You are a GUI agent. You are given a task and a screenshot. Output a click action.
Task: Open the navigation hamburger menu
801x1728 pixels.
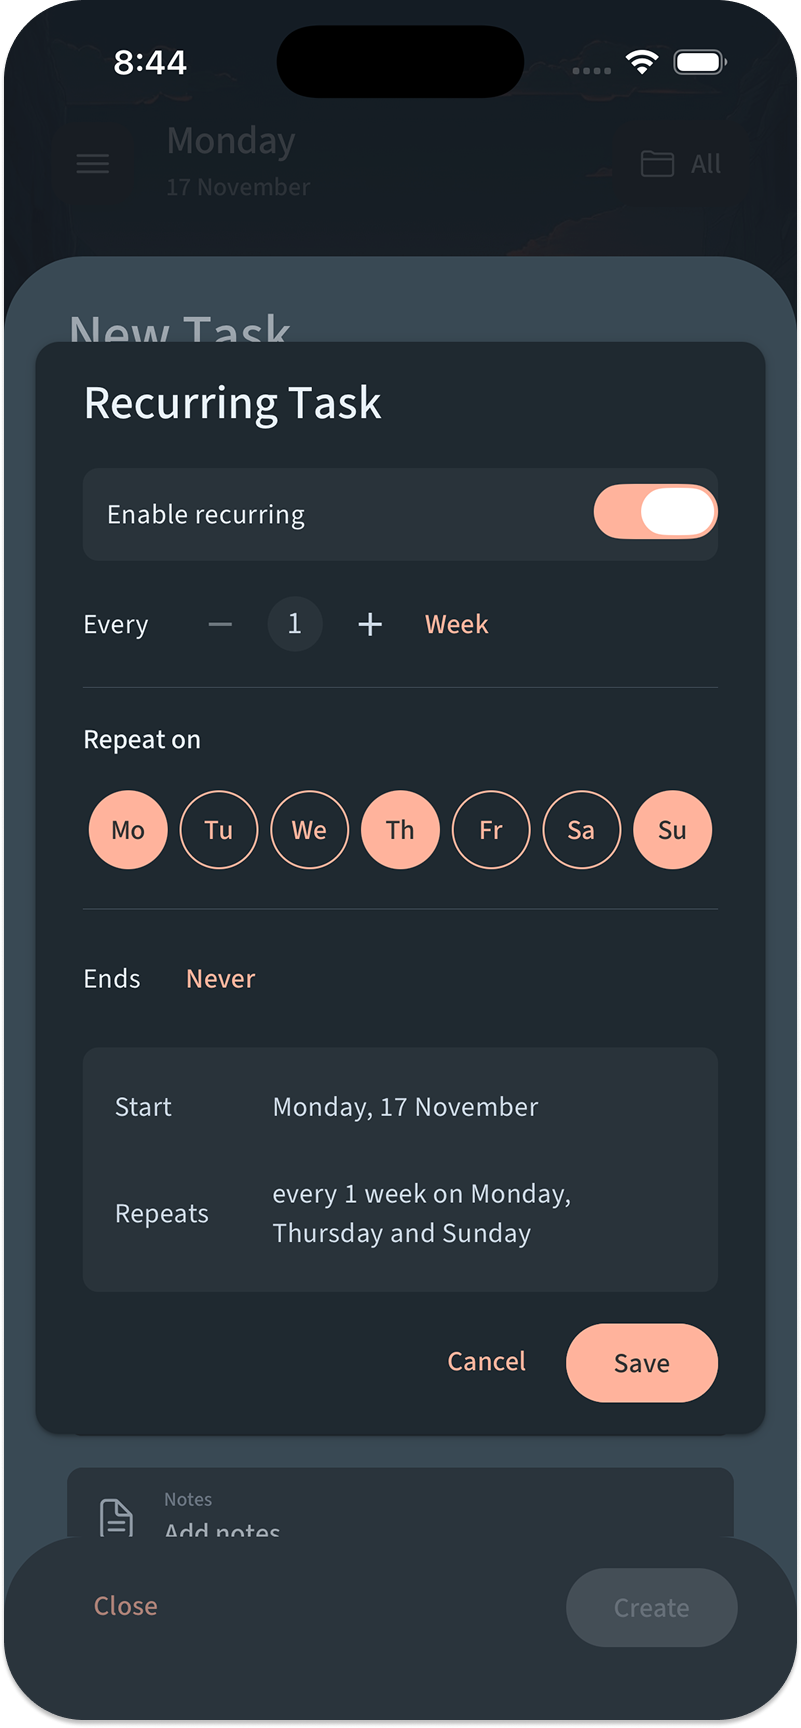click(92, 163)
